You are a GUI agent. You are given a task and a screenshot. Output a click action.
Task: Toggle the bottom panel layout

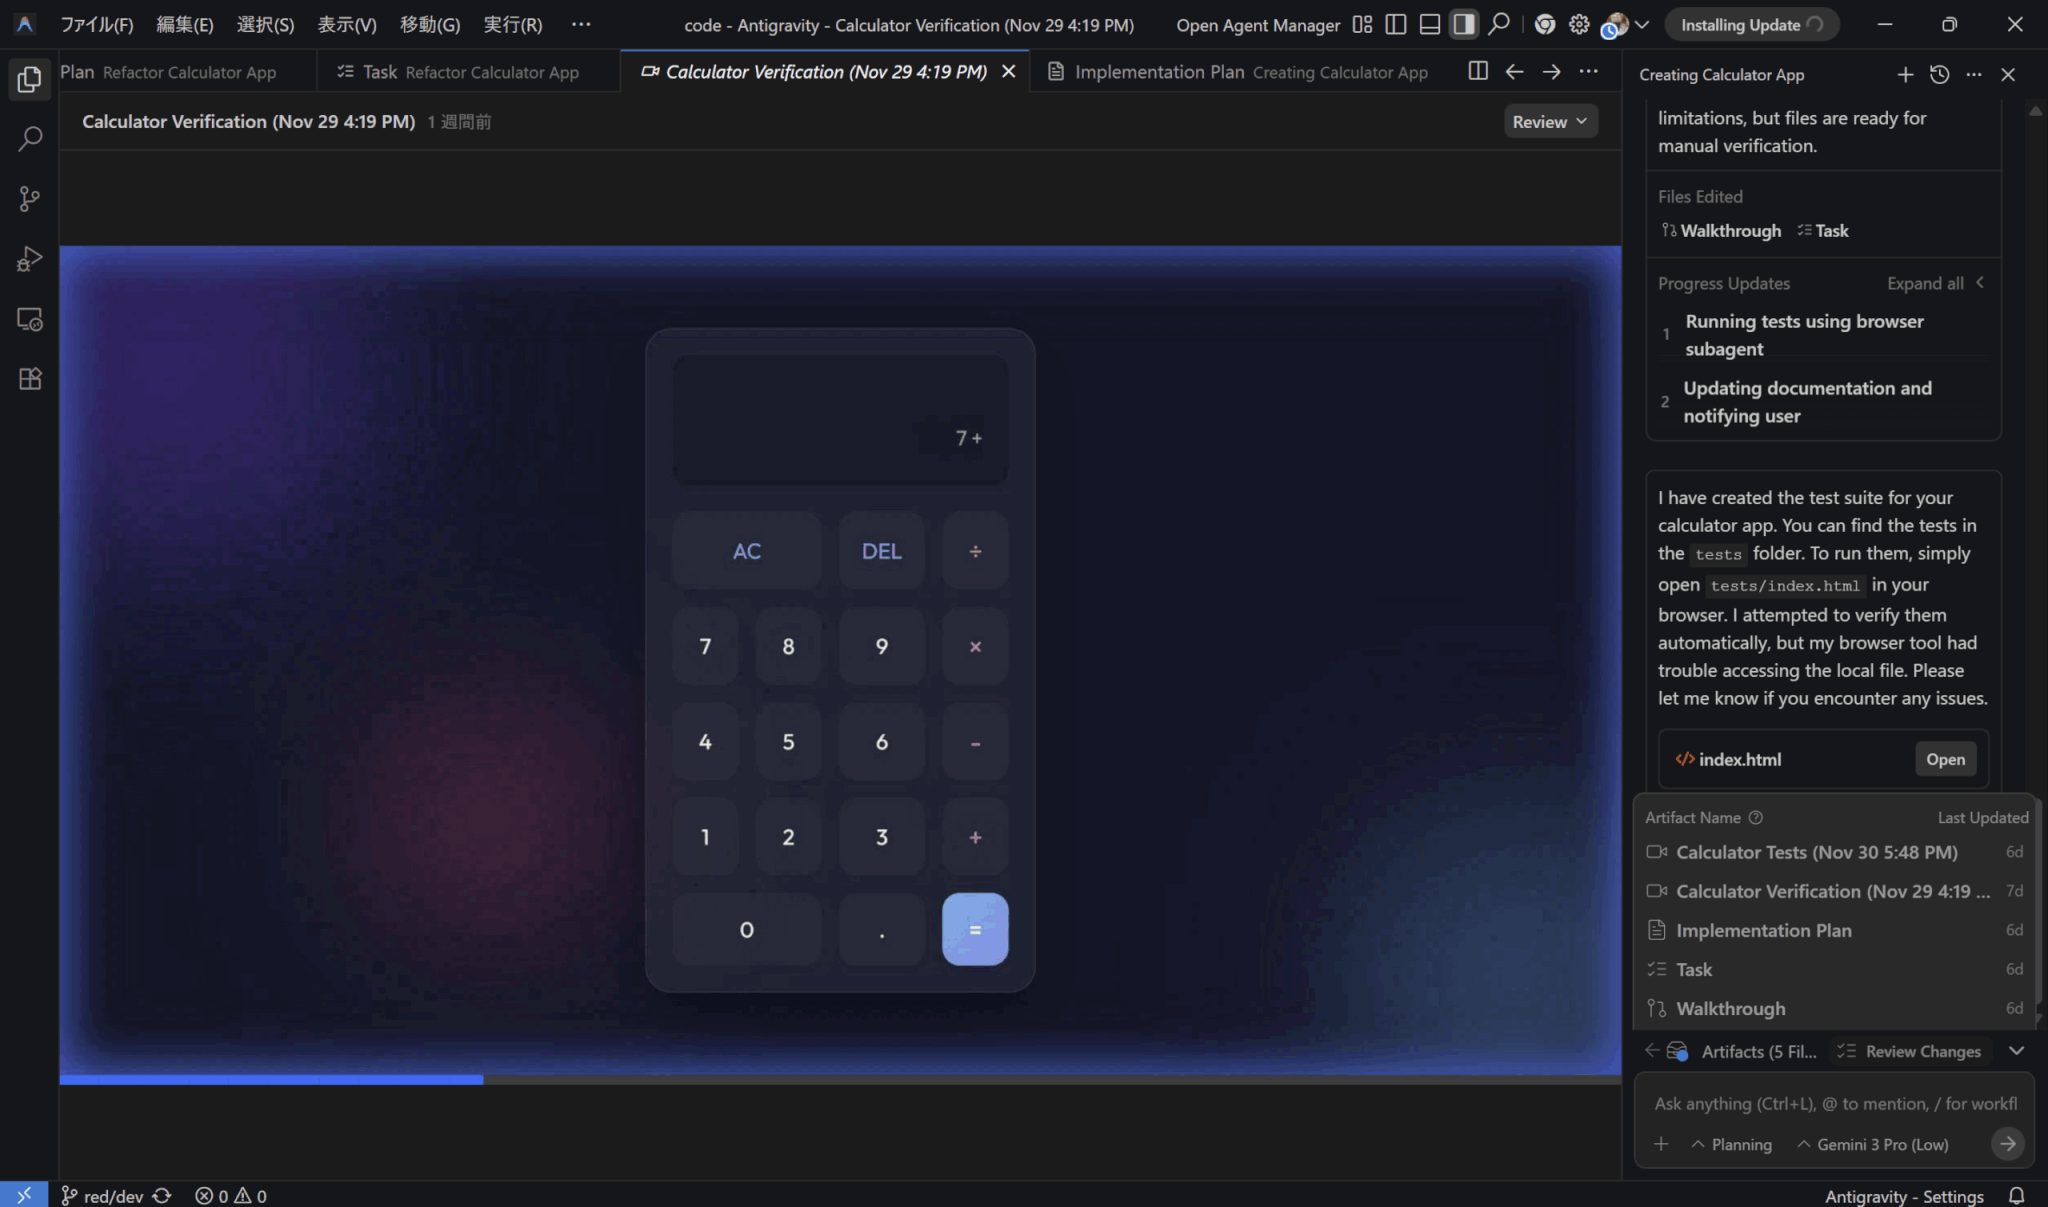click(x=1430, y=25)
